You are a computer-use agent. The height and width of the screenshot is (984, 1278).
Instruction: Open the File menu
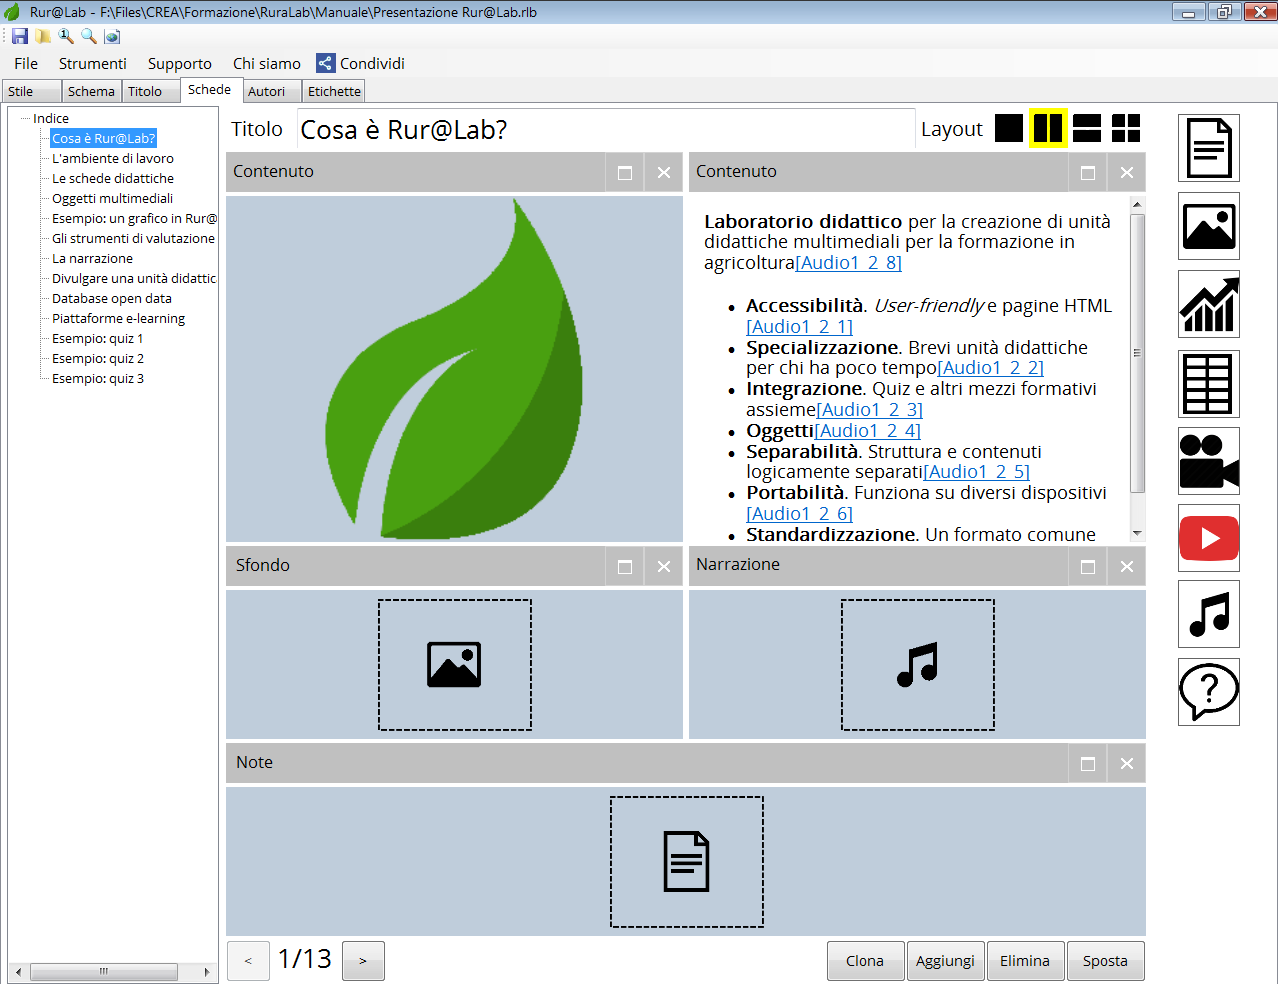26,63
